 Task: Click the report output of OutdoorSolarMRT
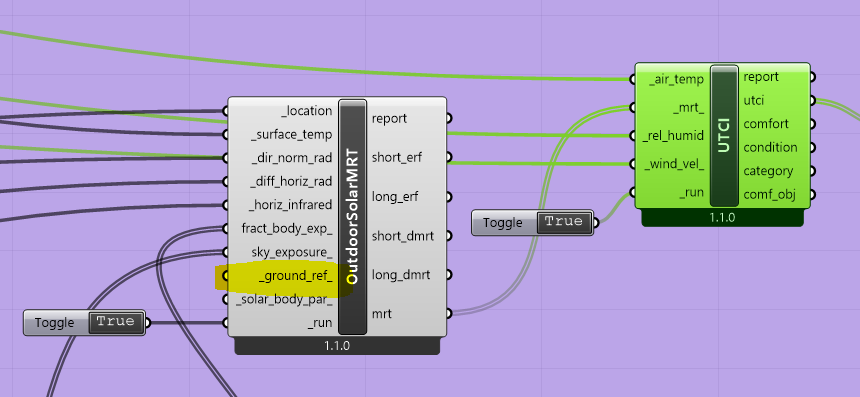(x=389, y=118)
